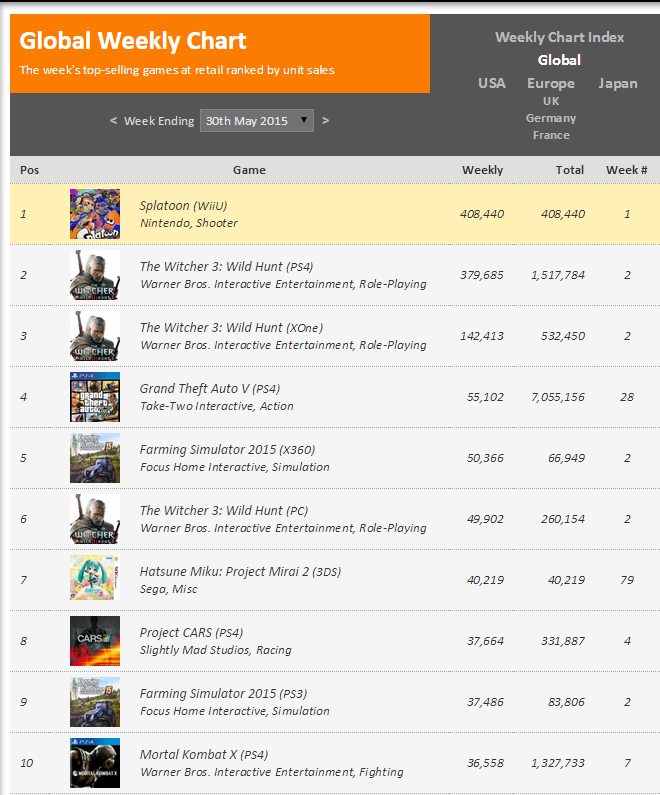Image resolution: width=660 pixels, height=795 pixels.
Task: Click the Grand Theft Auto V cover
Action: [x=95, y=397]
